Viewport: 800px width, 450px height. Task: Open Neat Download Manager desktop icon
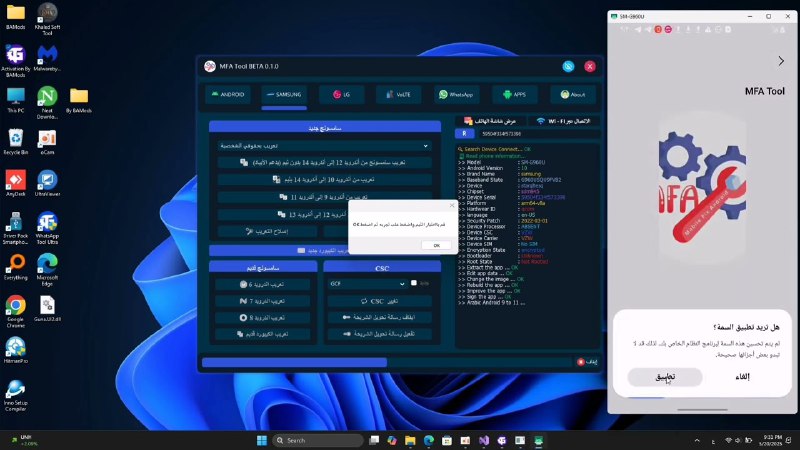pos(47,103)
